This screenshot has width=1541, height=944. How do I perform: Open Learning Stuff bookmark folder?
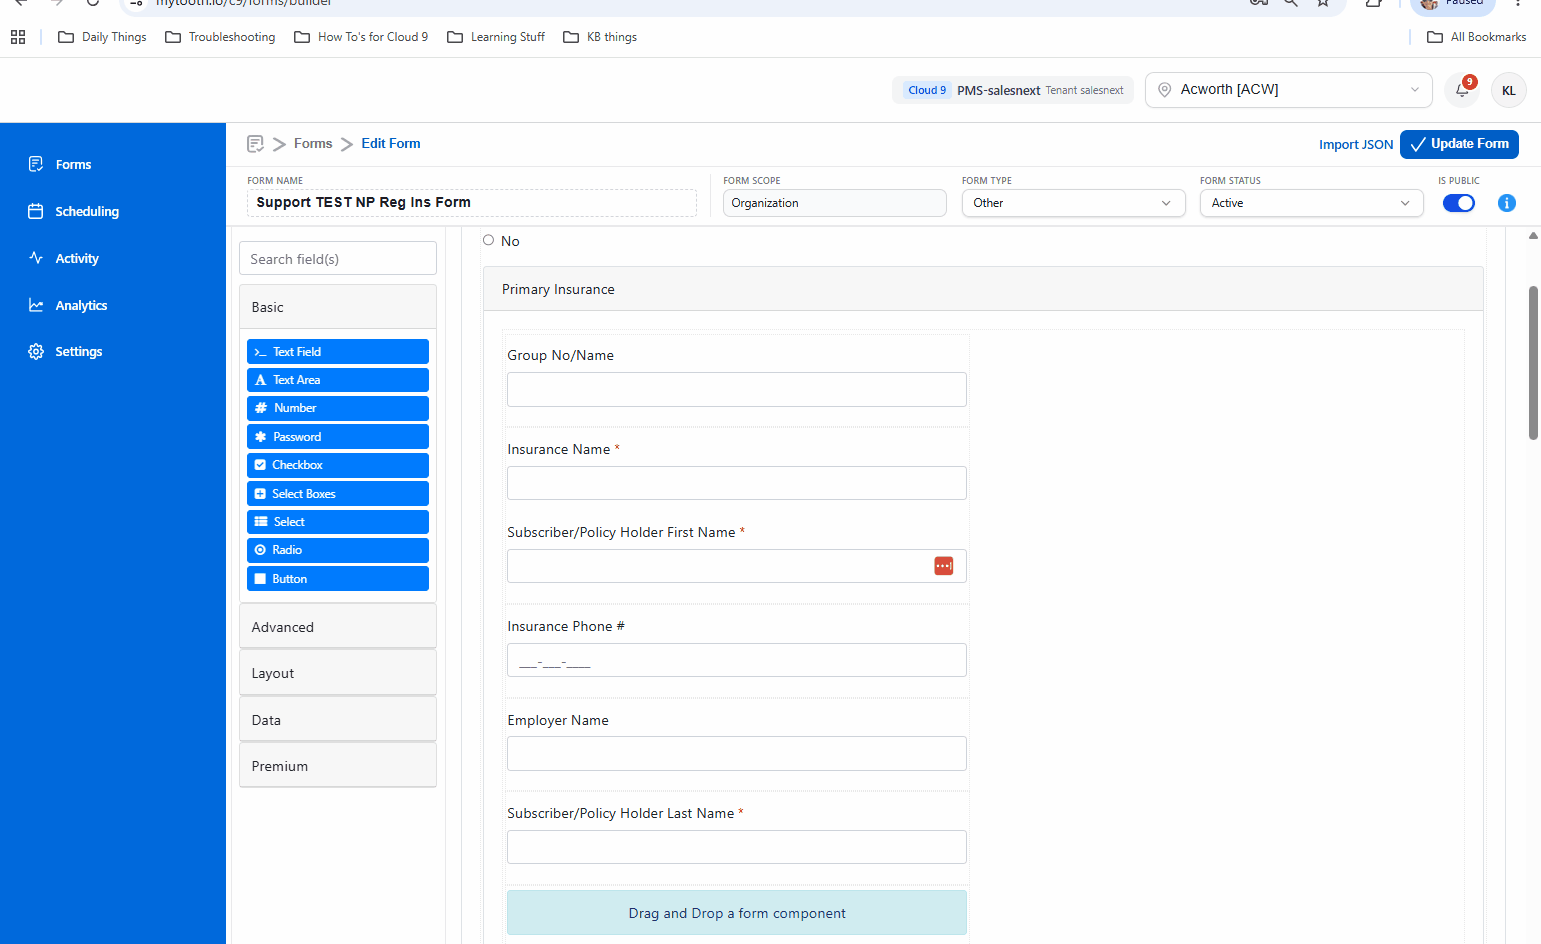pyautogui.click(x=496, y=37)
